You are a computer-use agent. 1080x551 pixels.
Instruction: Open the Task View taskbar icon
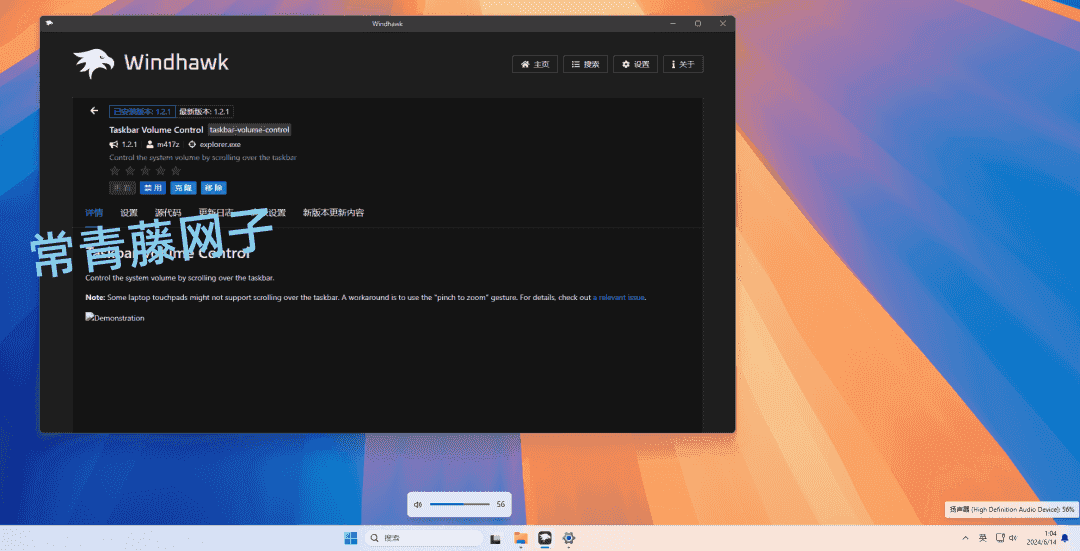[495, 539]
